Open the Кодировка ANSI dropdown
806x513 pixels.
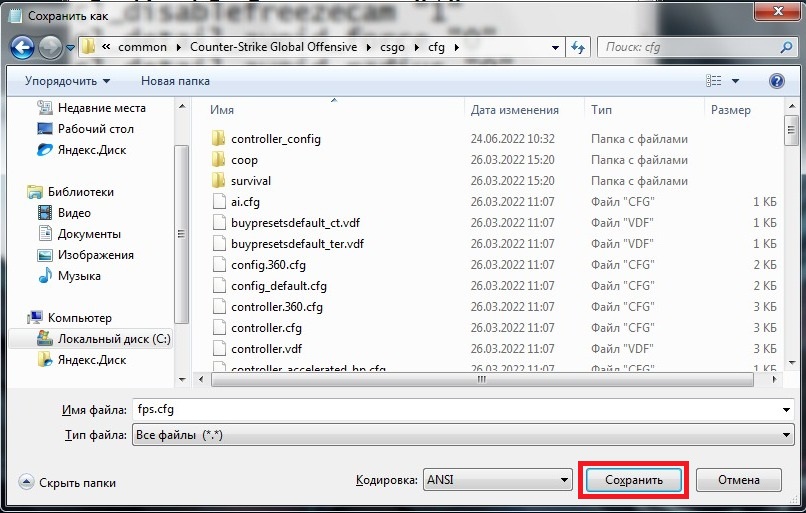coord(498,480)
